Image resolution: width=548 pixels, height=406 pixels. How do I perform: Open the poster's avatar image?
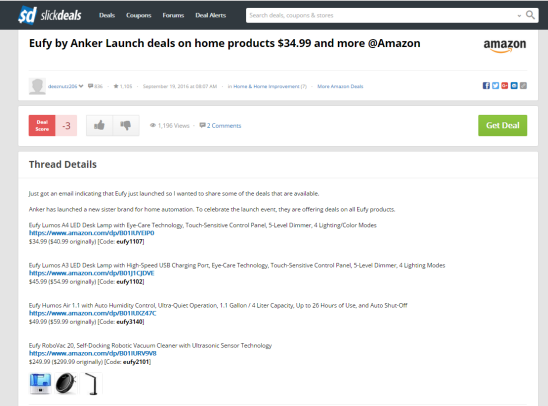point(37,86)
